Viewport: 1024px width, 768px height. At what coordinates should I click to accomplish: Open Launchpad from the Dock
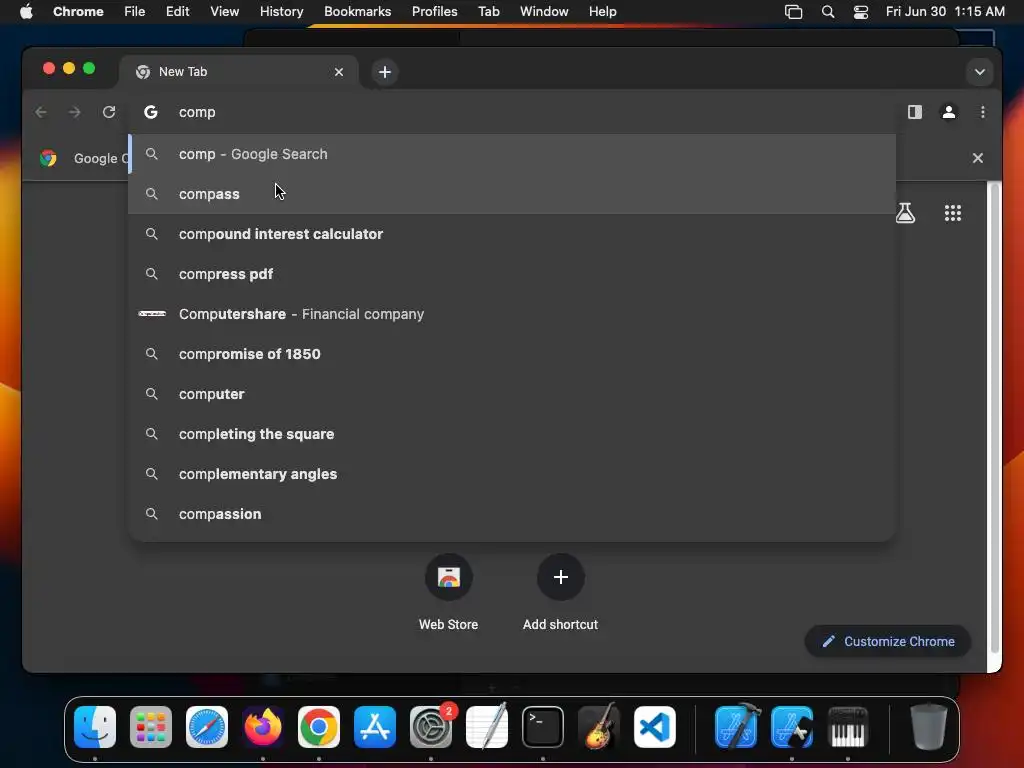[x=151, y=727]
